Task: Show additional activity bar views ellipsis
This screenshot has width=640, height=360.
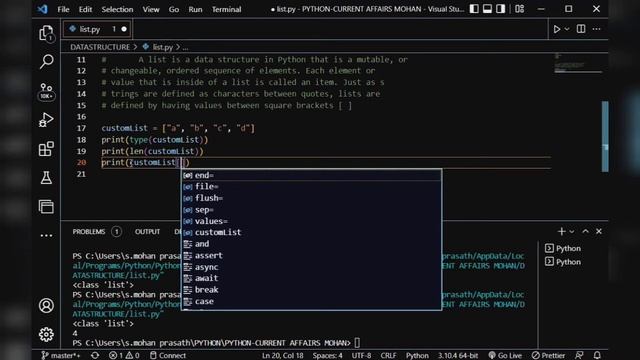Action: click(46, 236)
